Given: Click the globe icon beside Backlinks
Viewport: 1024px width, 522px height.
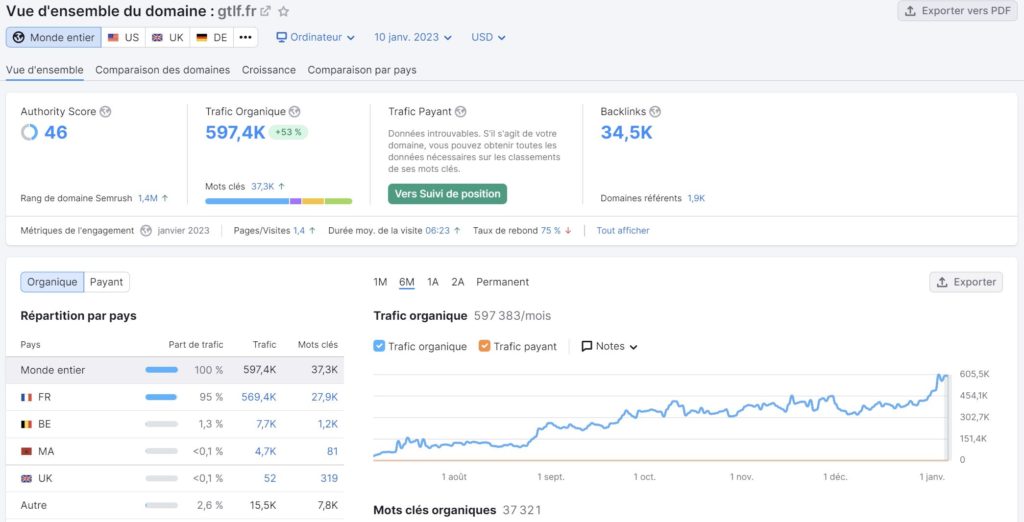Looking at the screenshot, I should [x=655, y=112].
